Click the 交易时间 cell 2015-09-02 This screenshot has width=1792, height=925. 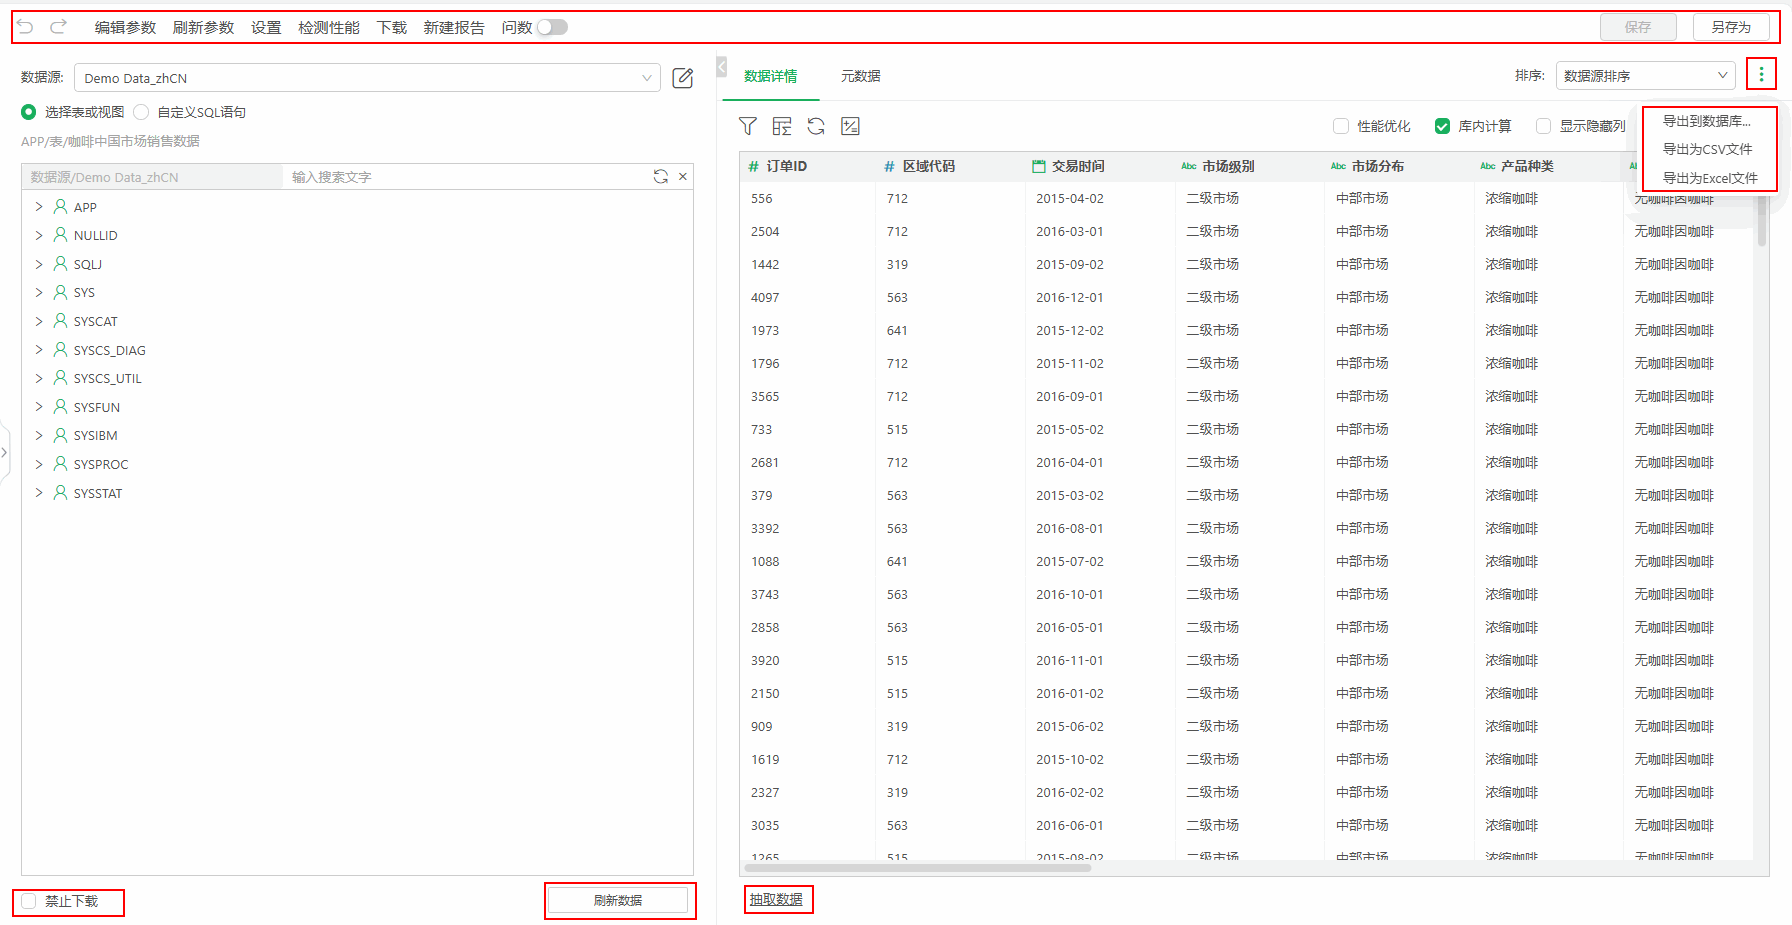[x=1070, y=264]
